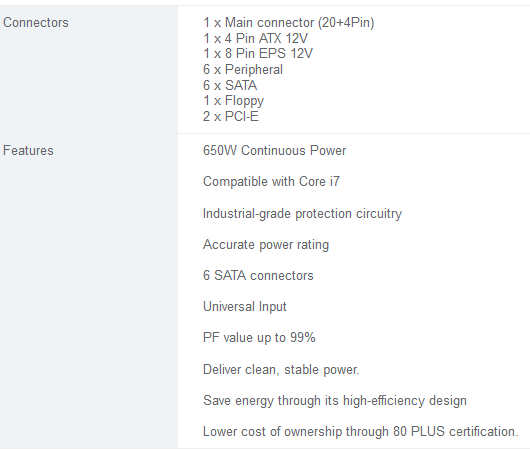
Task: Click Deliver clean, stable power line
Action: 281,370
